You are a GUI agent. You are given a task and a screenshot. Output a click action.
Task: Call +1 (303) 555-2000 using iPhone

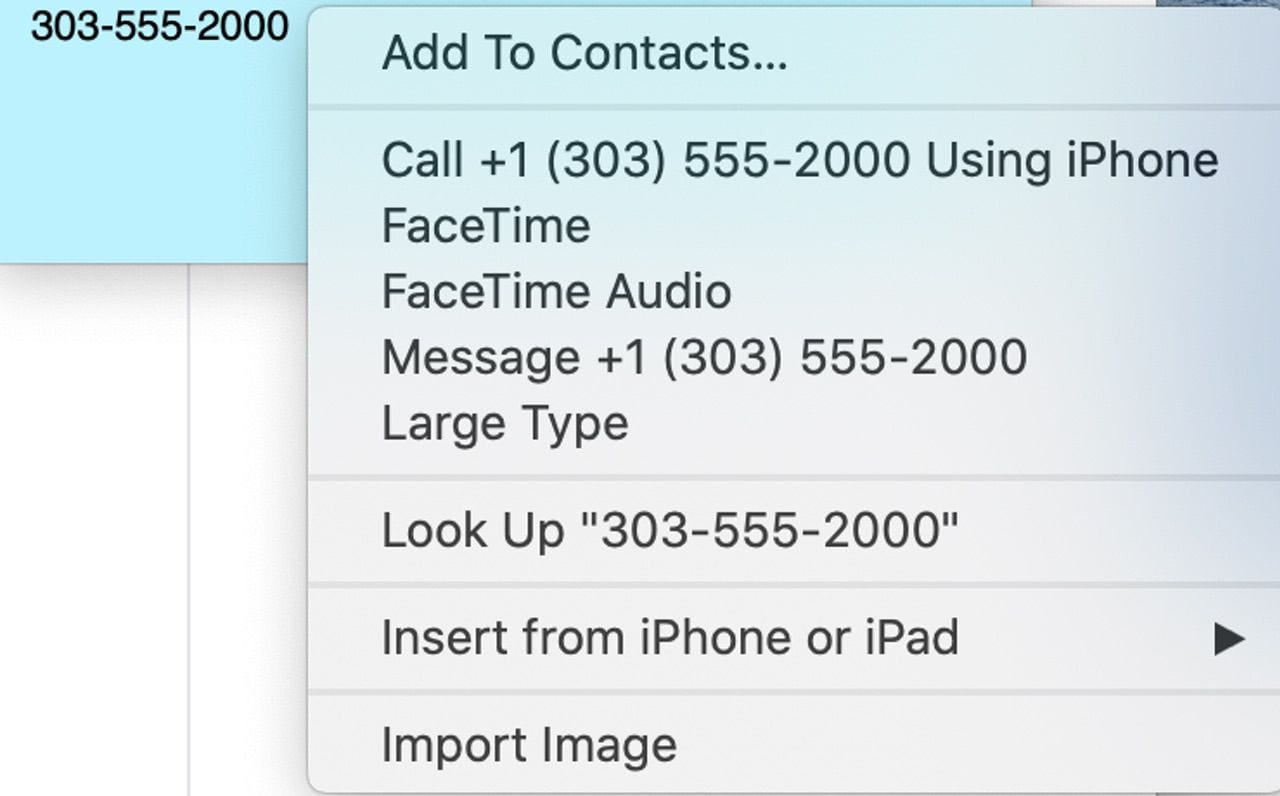point(799,160)
